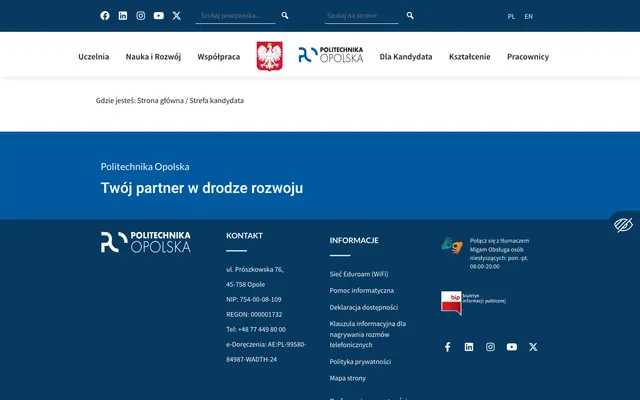
Task: Open the 'Deklaracja dostępności' link
Action: [x=364, y=307]
